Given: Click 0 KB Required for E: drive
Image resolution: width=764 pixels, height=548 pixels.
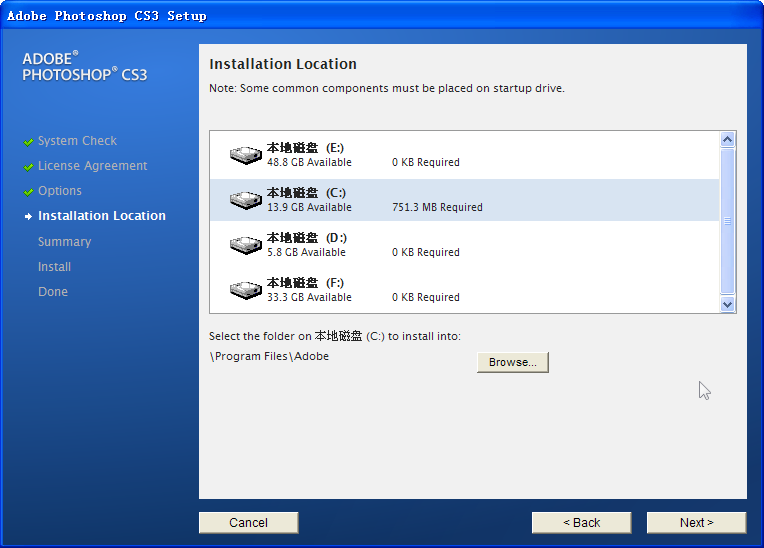Looking at the screenshot, I should coord(426,162).
